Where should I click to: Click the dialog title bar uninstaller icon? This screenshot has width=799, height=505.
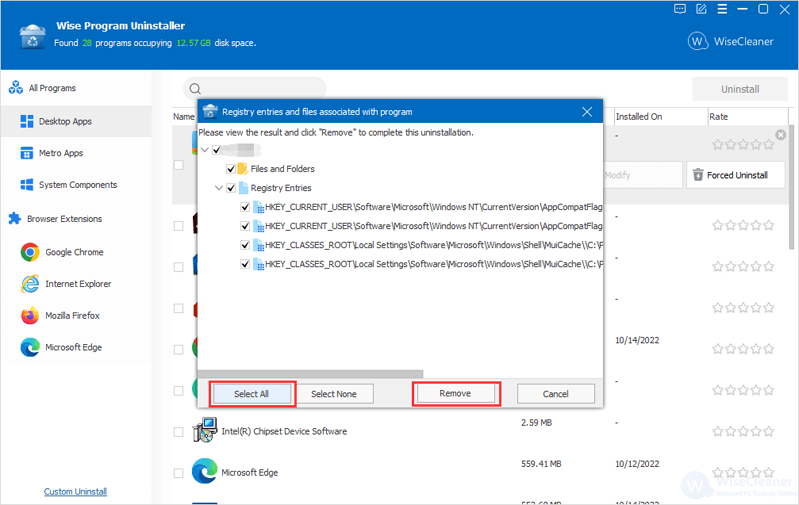tap(210, 112)
